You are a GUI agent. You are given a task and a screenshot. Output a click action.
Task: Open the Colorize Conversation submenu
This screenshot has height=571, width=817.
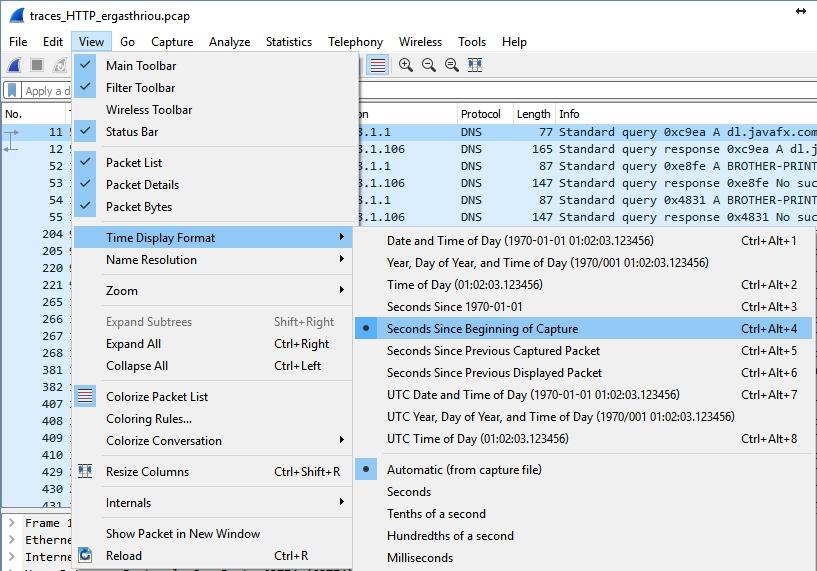tap(213, 441)
